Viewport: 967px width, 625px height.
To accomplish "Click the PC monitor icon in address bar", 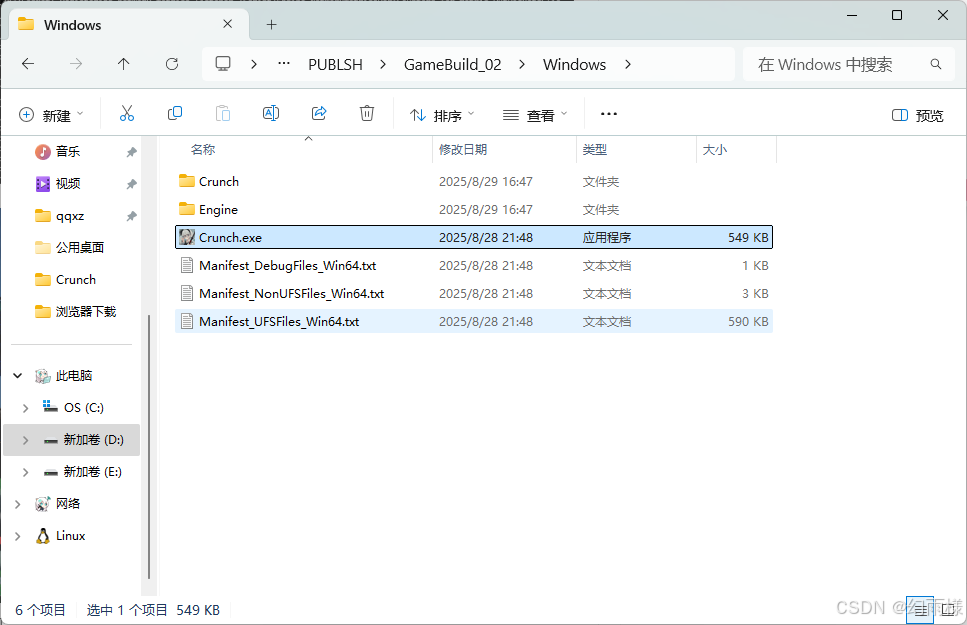I will [x=223, y=64].
